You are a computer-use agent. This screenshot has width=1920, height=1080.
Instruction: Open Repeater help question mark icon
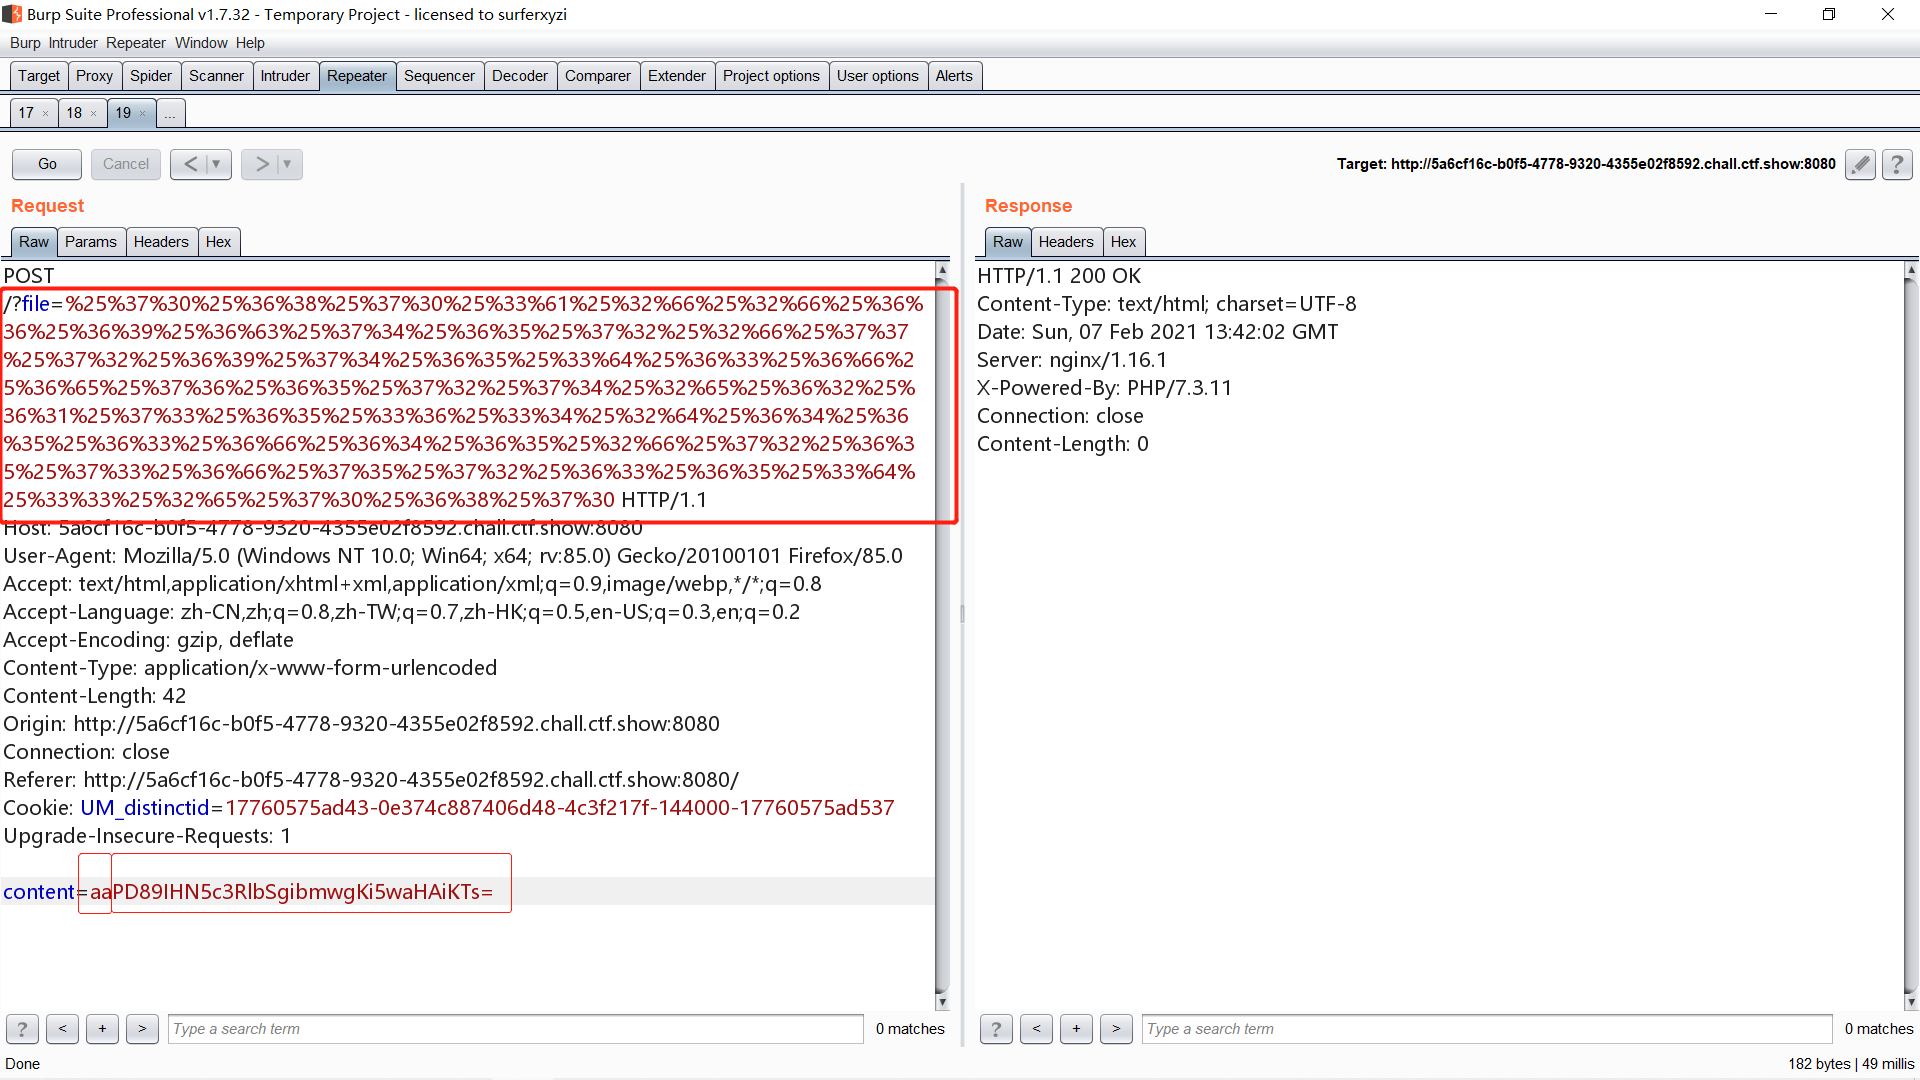pyautogui.click(x=1897, y=164)
